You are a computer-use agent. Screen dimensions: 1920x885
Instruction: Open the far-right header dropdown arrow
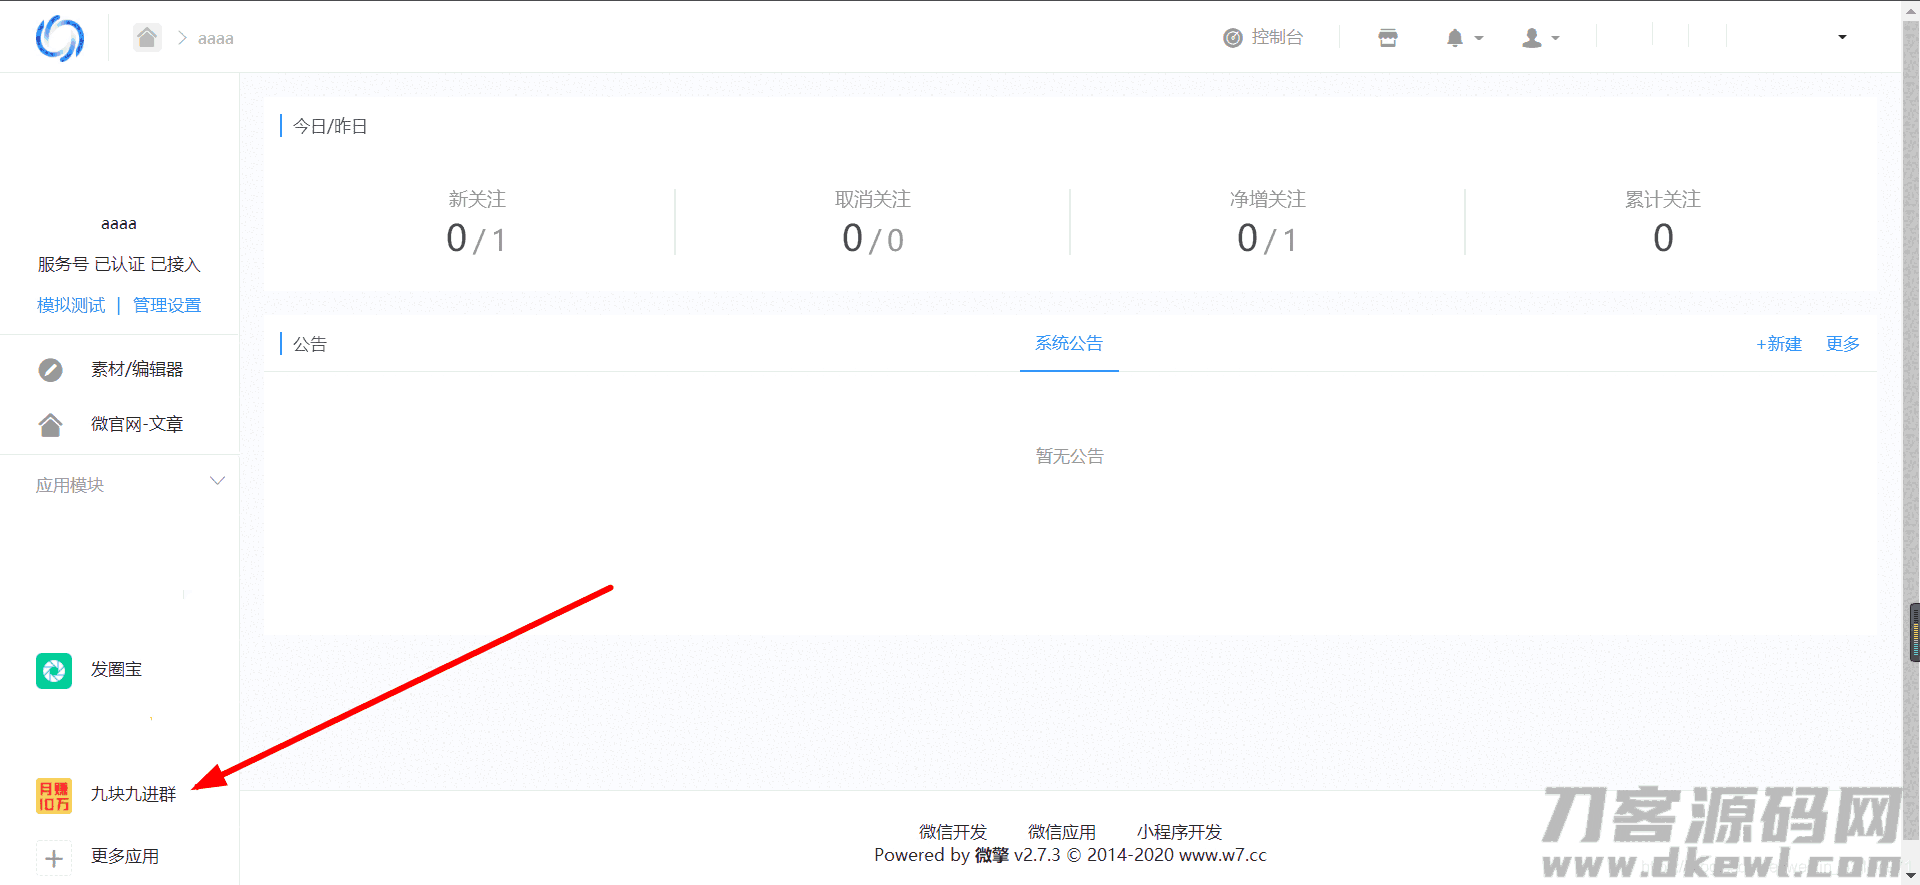tap(1842, 37)
